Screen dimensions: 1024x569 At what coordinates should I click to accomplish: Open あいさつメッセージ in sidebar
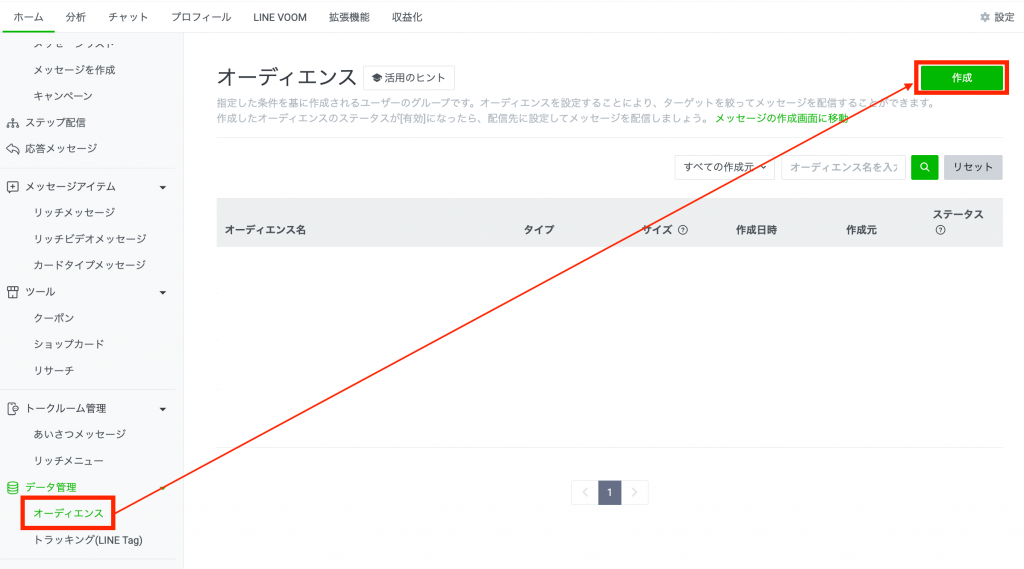tap(80, 434)
